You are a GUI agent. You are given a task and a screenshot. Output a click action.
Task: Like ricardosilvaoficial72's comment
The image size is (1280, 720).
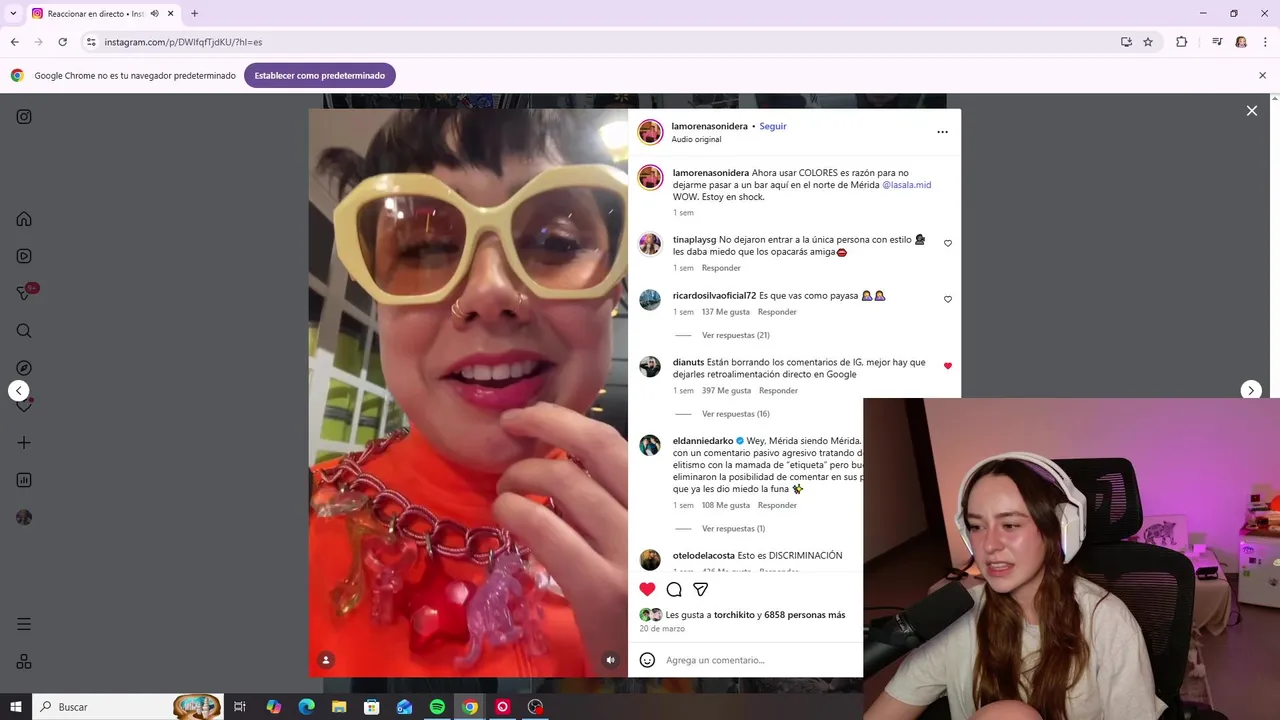pos(948,299)
